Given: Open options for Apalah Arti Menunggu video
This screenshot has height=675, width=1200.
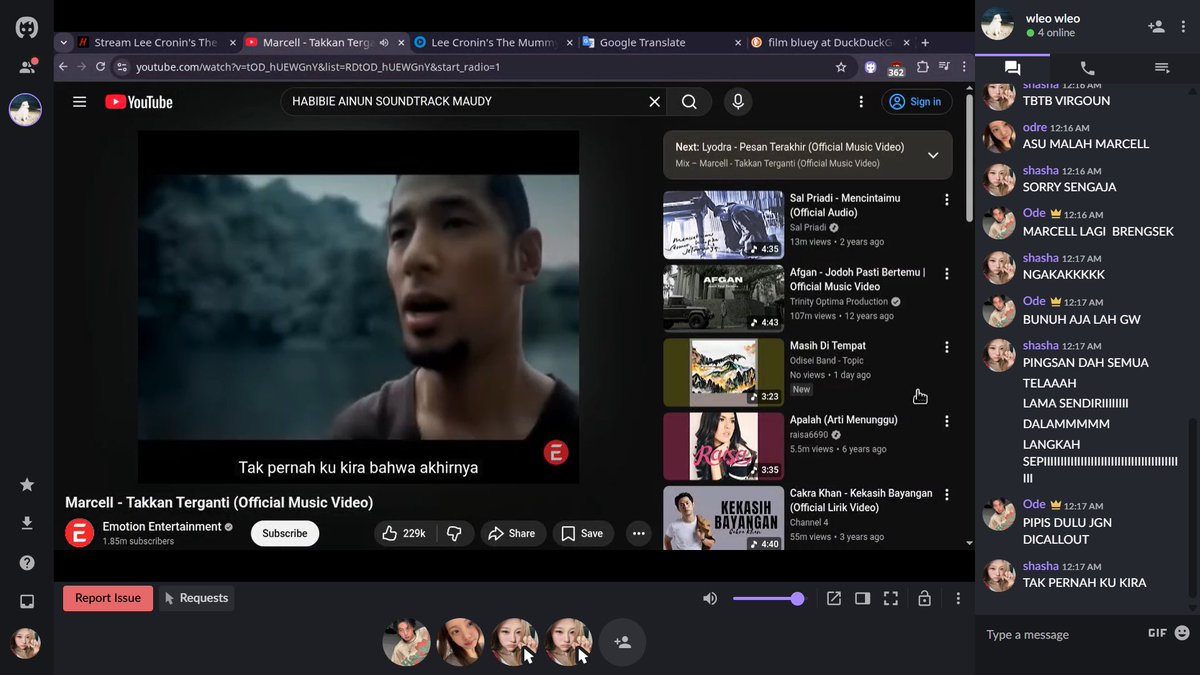Looking at the screenshot, I should pyautogui.click(x=946, y=421).
